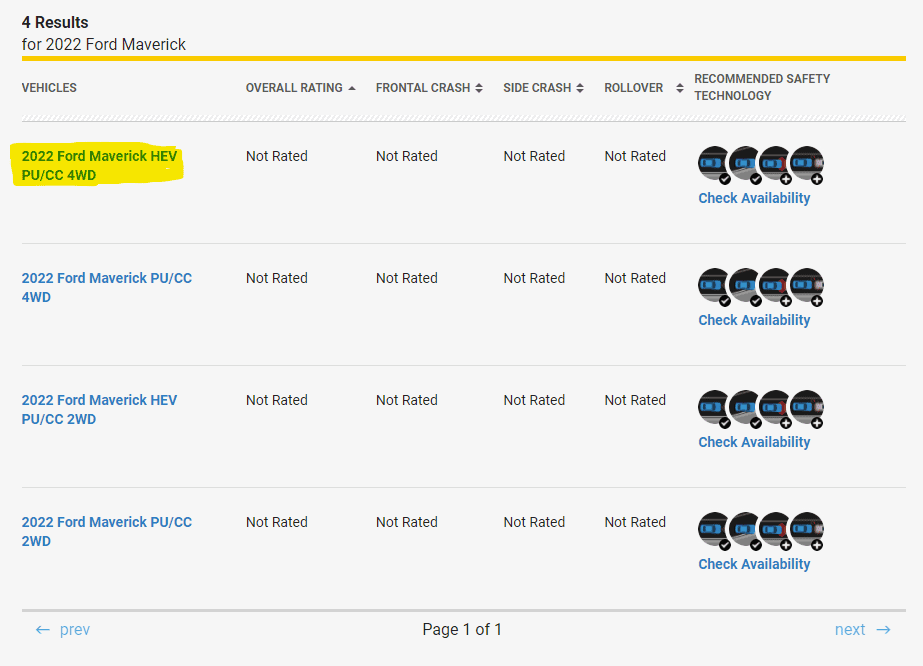Screen dimensions: 923x666
Task: Click the VEHICLES column header
Action: pyautogui.click(x=49, y=88)
